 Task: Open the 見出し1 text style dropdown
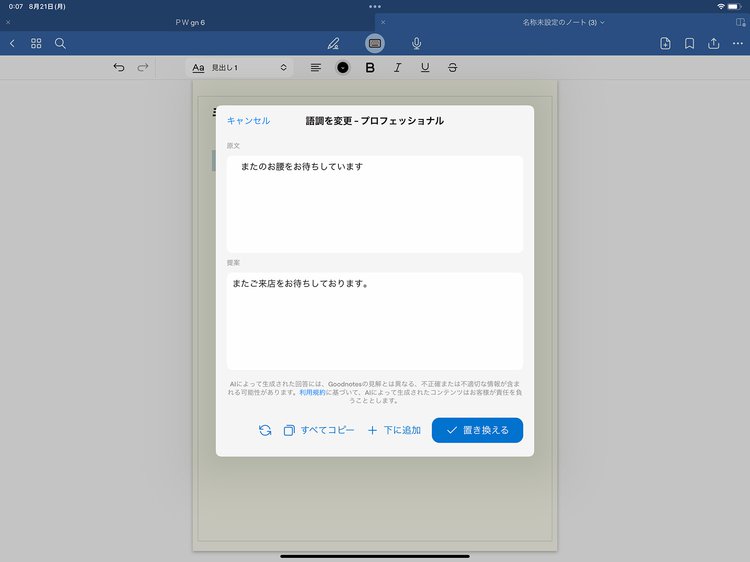(239, 67)
